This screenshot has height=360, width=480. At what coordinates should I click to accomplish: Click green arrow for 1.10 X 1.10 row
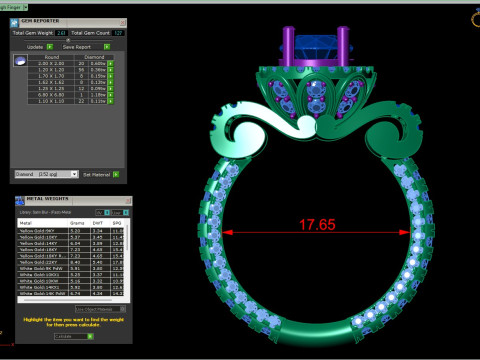click(111, 101)
